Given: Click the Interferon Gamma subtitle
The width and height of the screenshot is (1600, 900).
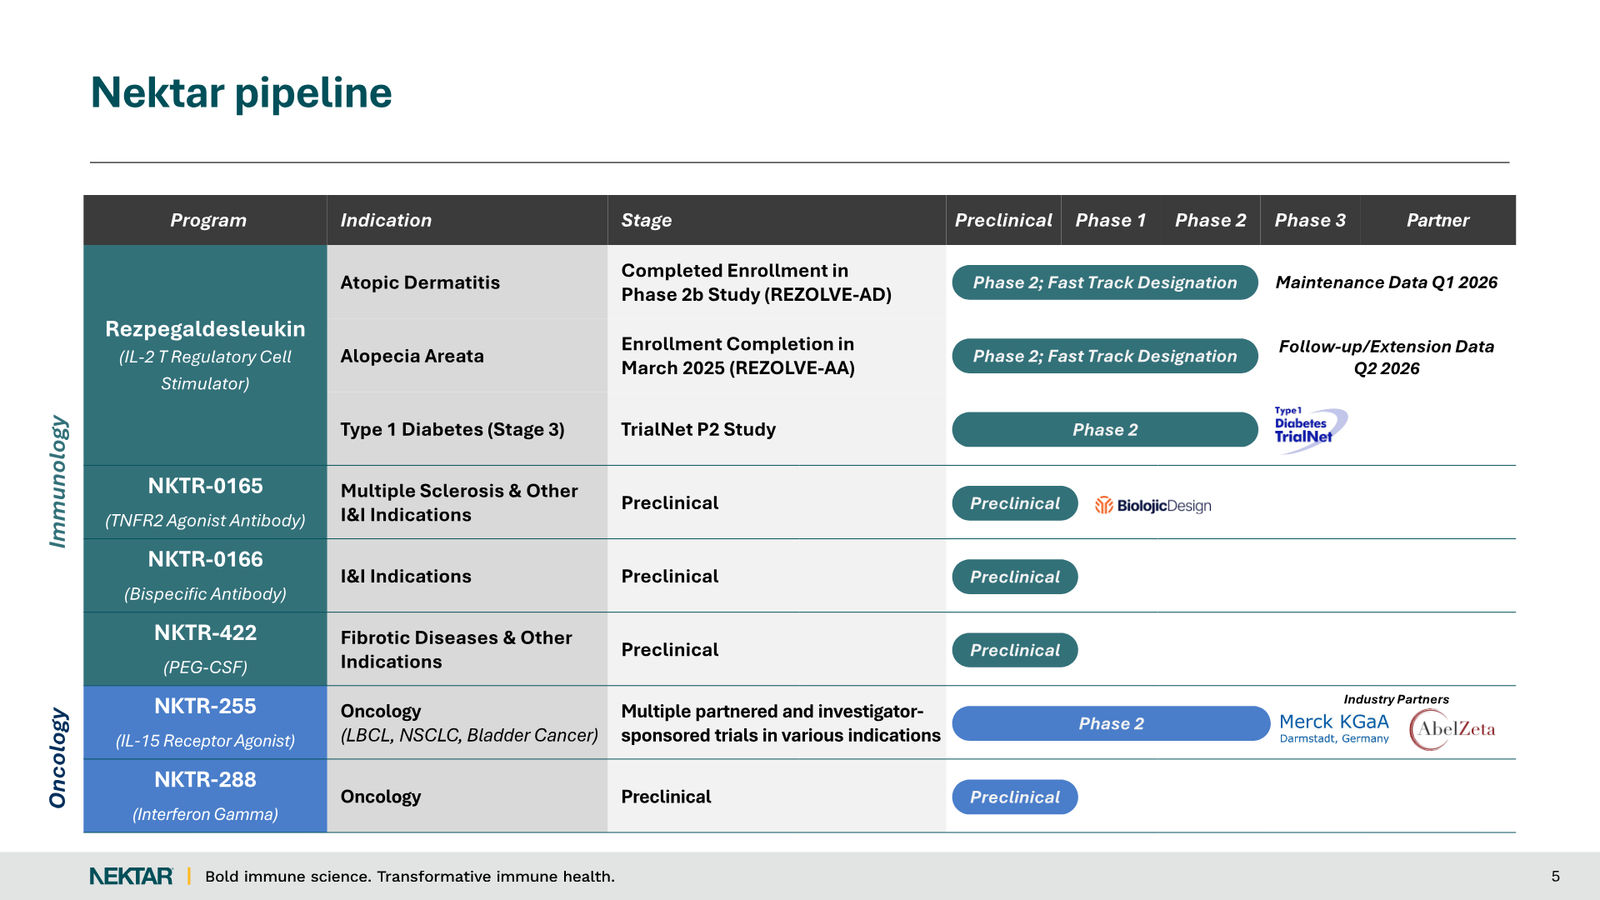Looking at the screenshot, I should point(205,814).
